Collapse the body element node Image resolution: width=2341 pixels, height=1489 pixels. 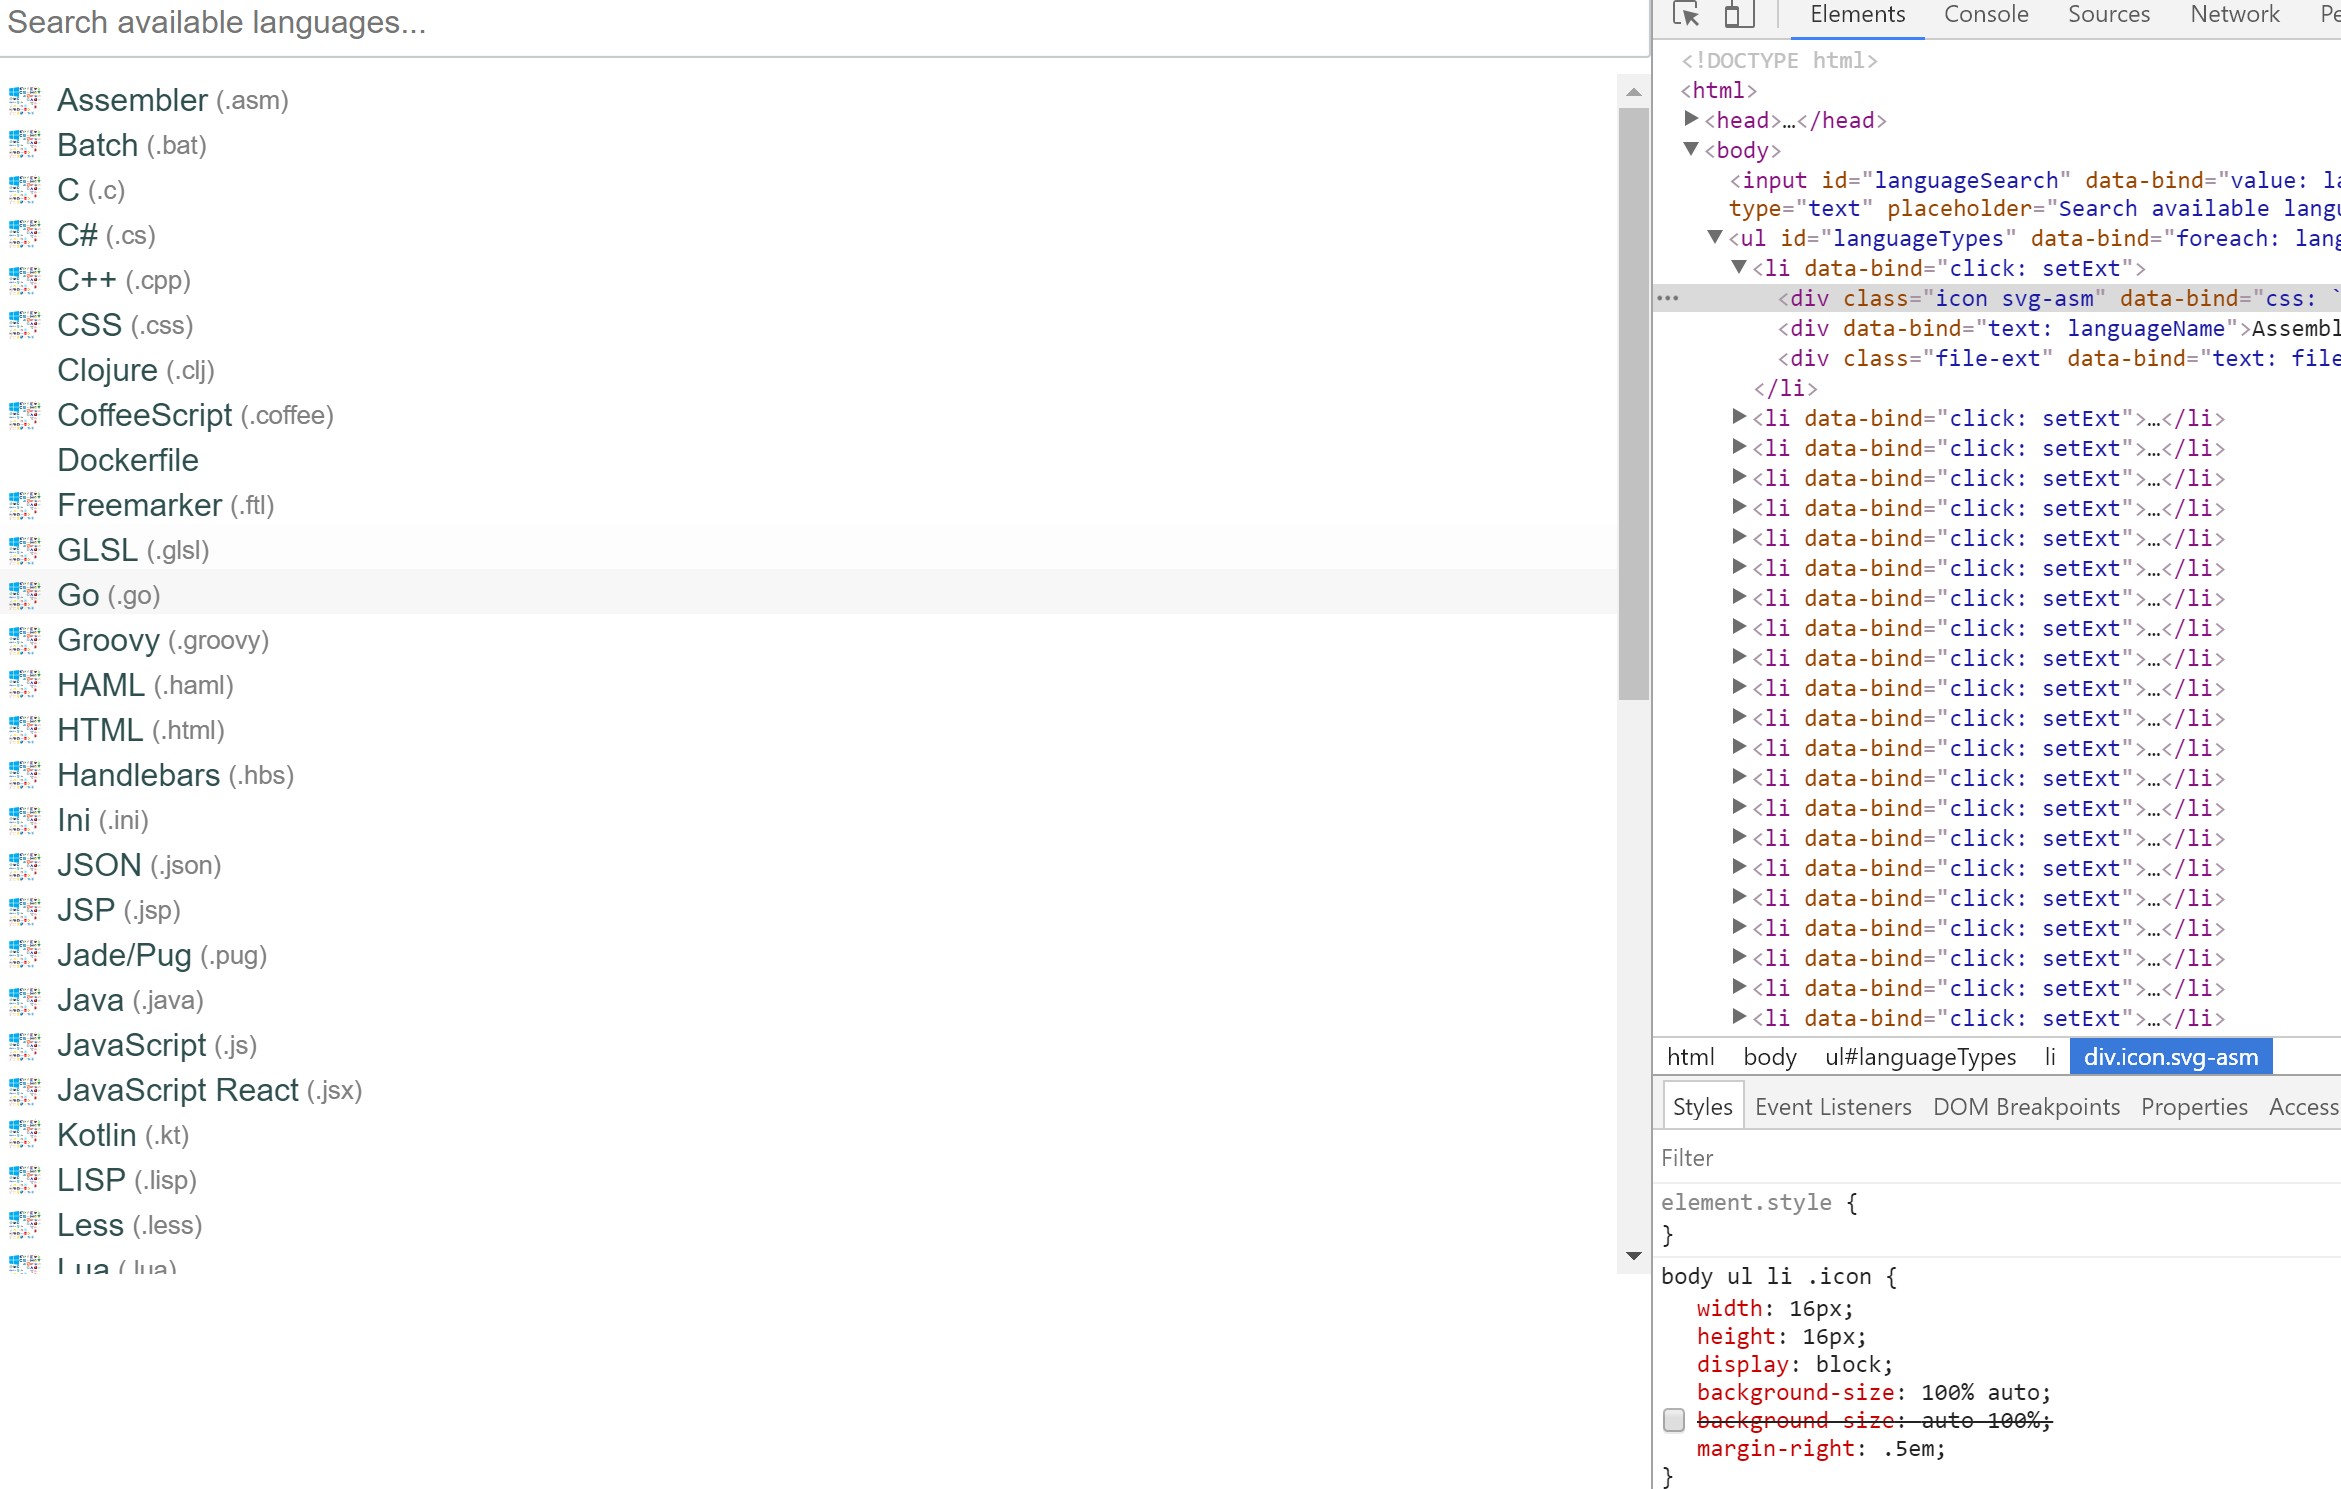click(1691, 149)
